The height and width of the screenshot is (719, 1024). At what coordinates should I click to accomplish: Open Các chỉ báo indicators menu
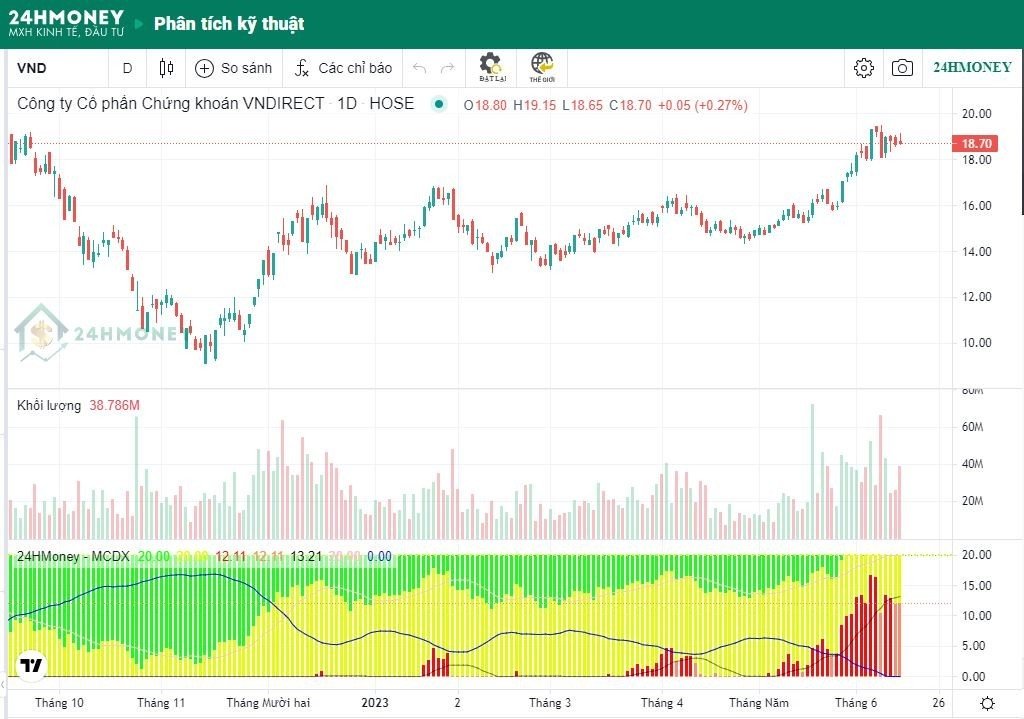click(344, 68)
